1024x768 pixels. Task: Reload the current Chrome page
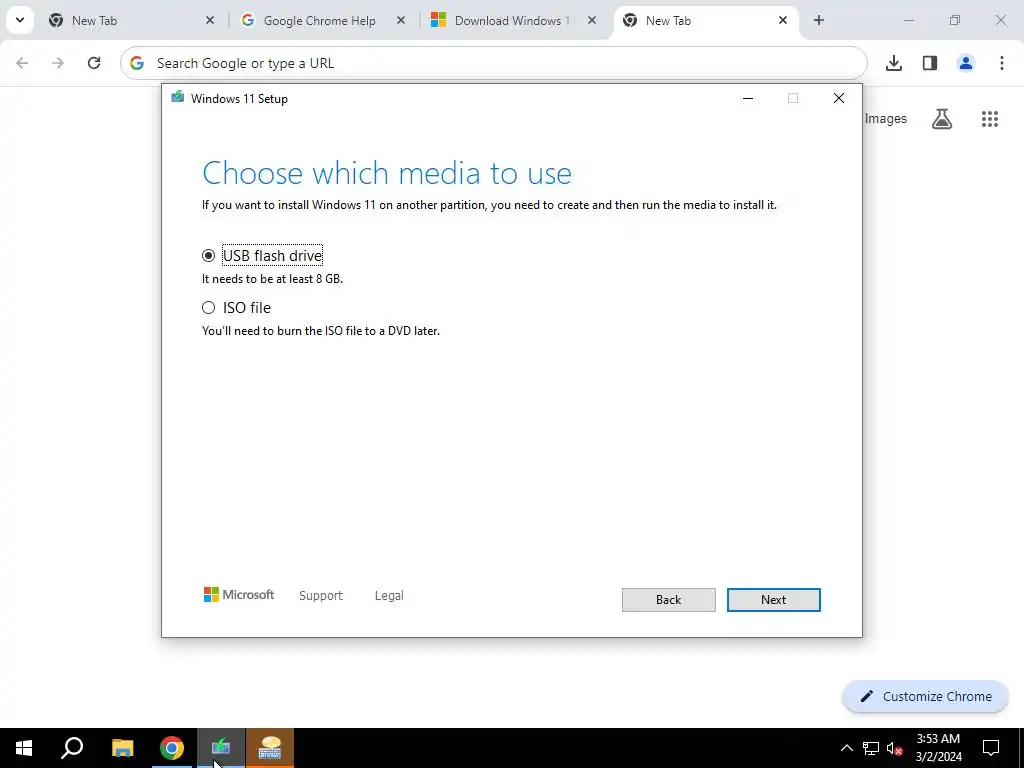[94, 63]
